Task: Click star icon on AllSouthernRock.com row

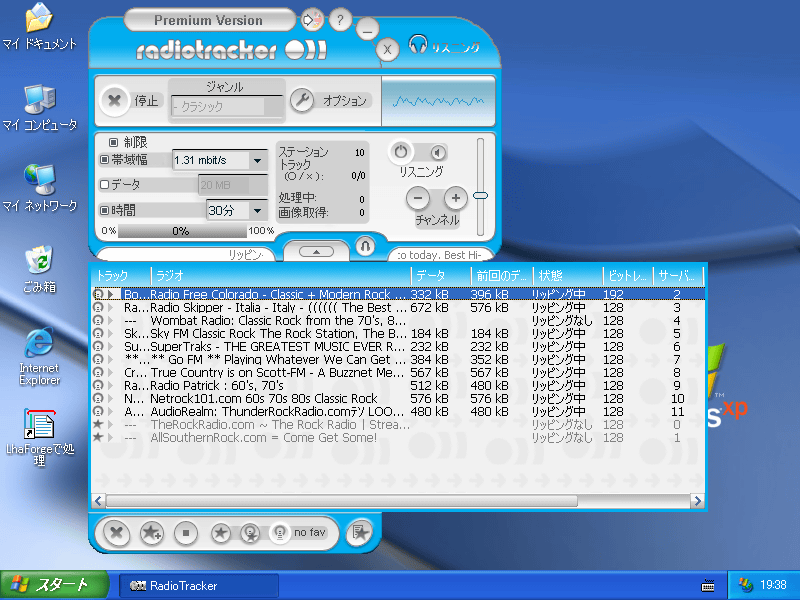Action: pos(98,437)
